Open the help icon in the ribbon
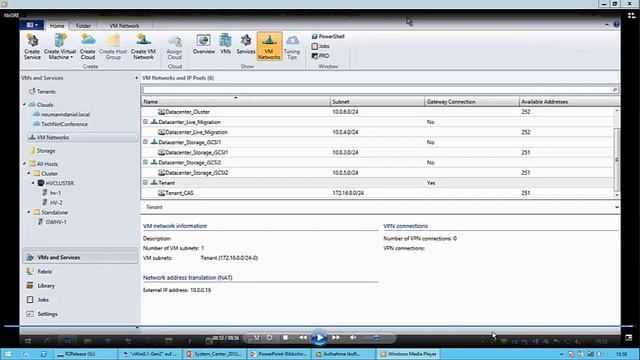The image size is (640, 360). click(x=616, y=24)
